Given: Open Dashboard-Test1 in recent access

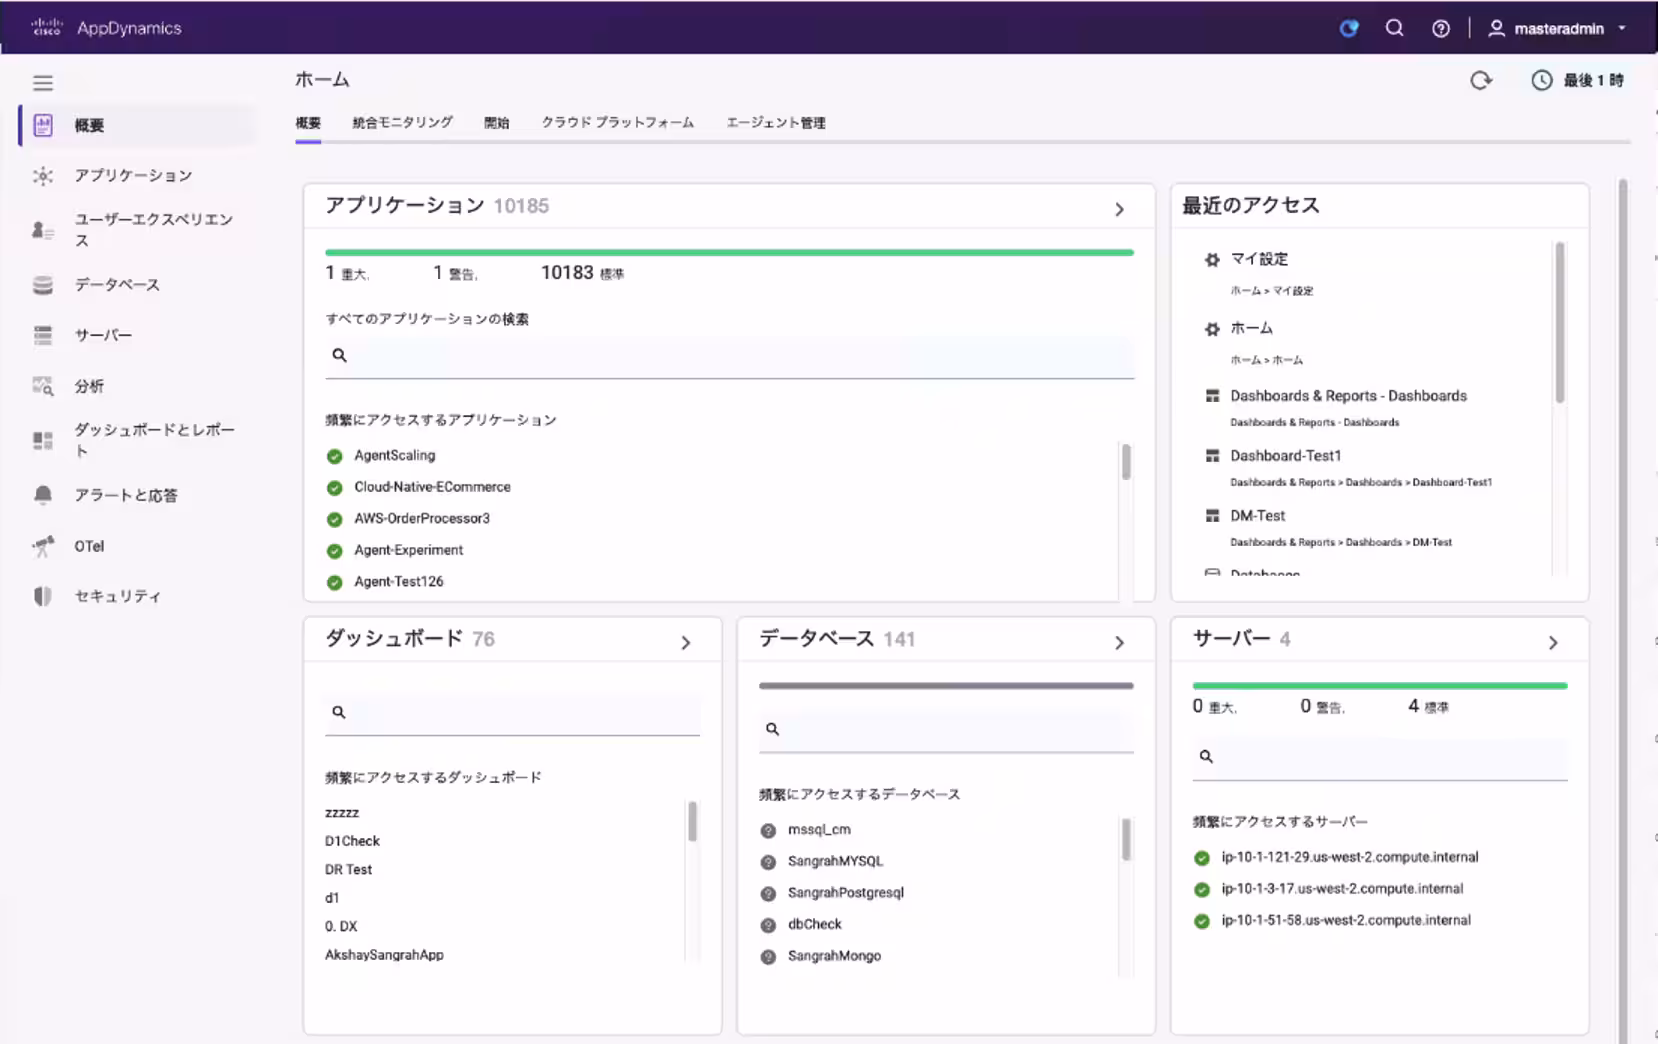Looking at the screenshot, I should point(1285,456).
